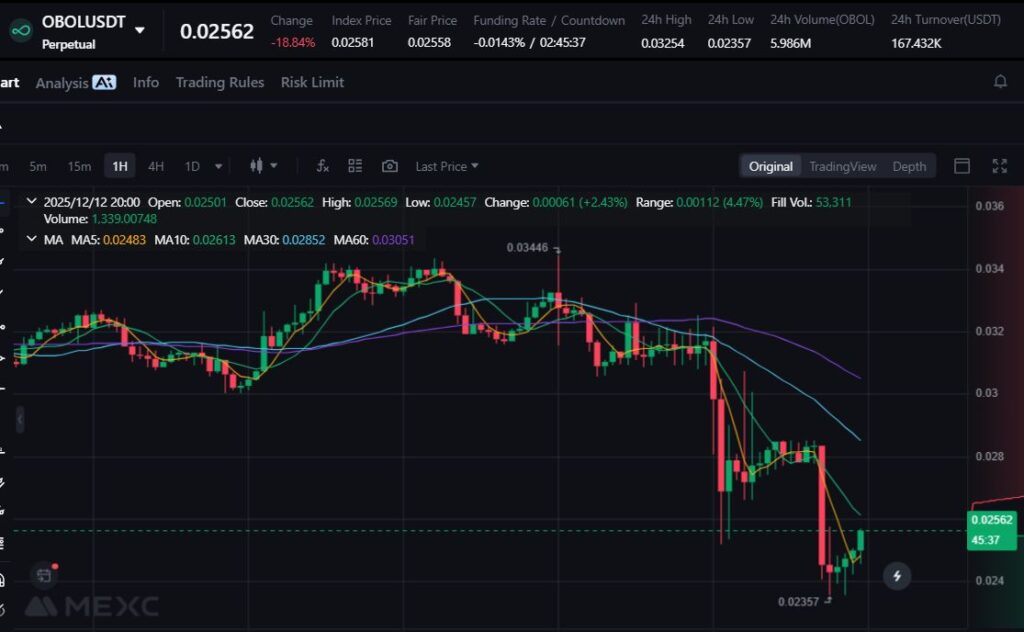Screen dimensions: 1024x632
Task: Switch chart view to Depth
Action: point(909,166)
